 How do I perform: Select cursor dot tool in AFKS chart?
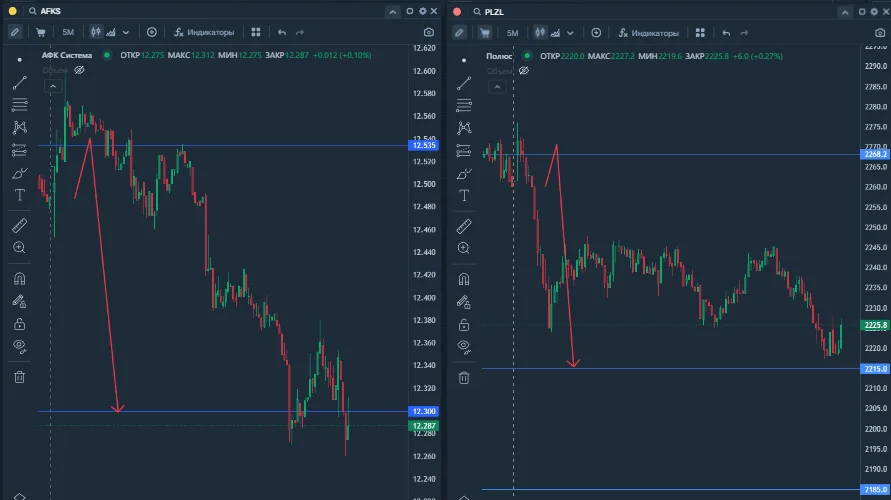[x=19, y=60]
